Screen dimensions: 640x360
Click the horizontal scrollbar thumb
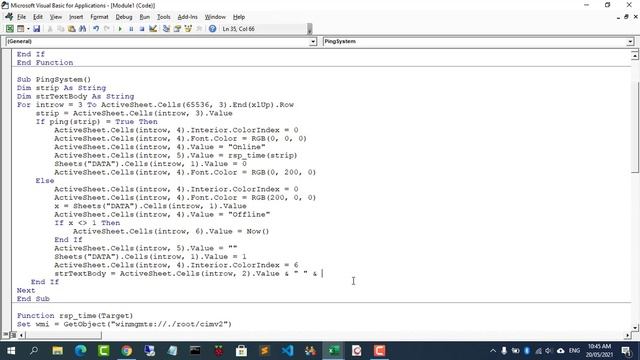[63, 335]
